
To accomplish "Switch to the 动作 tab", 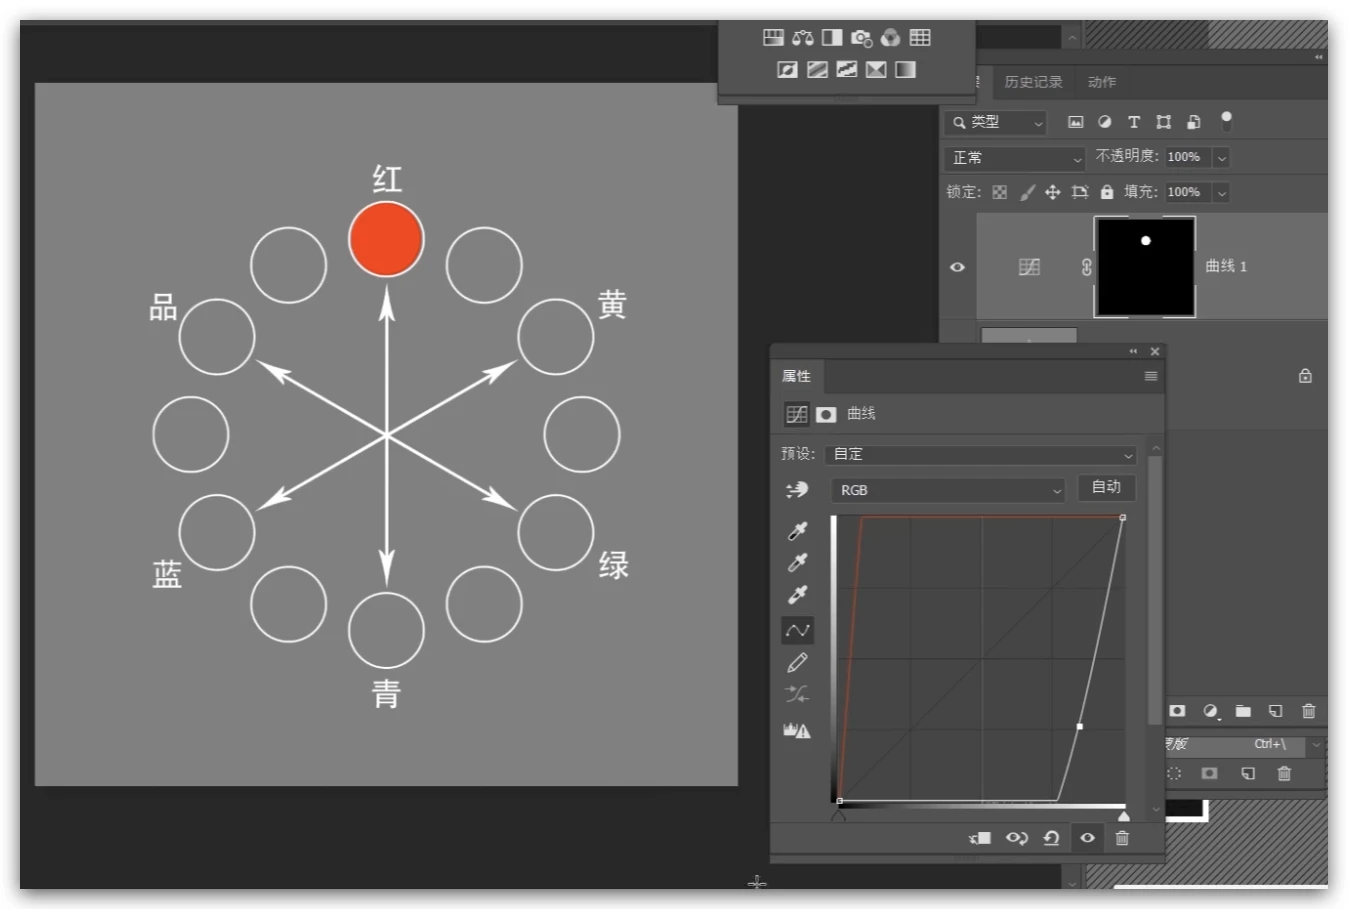I will coord(1101,82).
